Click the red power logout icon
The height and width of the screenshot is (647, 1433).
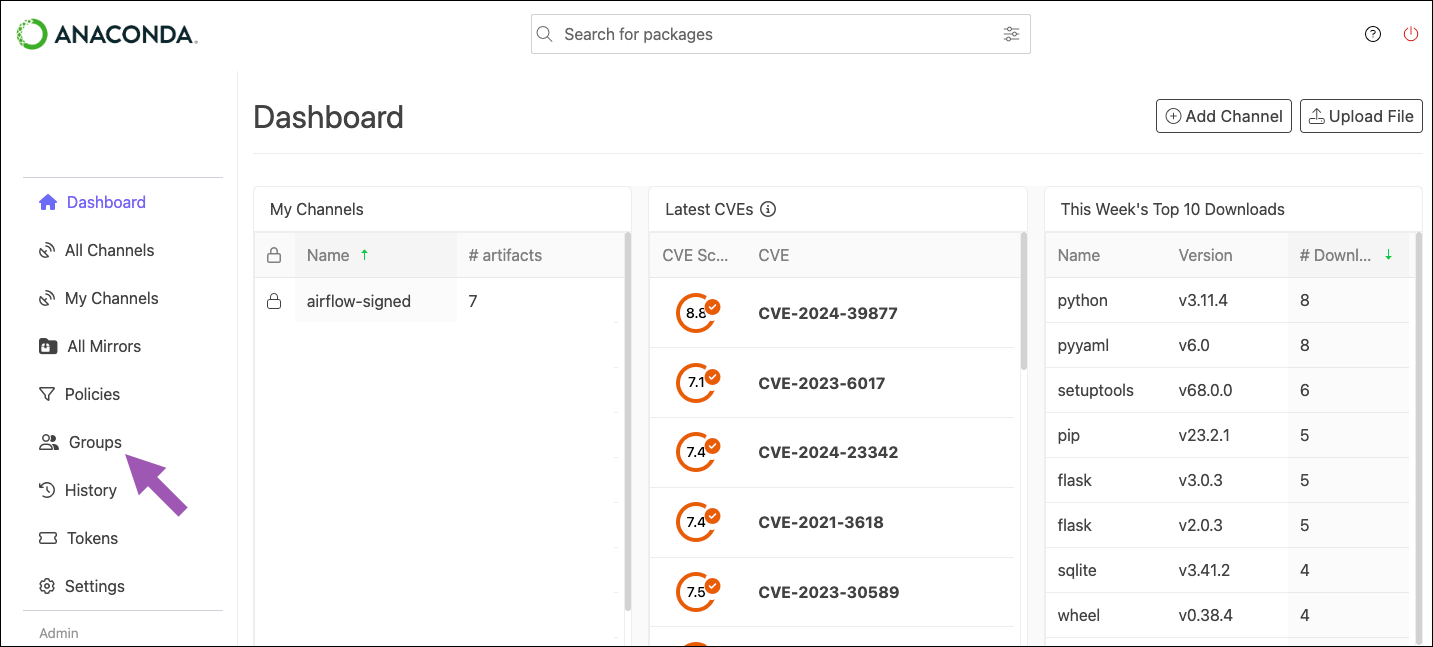pyautogui.click(x=1411, y=34)
